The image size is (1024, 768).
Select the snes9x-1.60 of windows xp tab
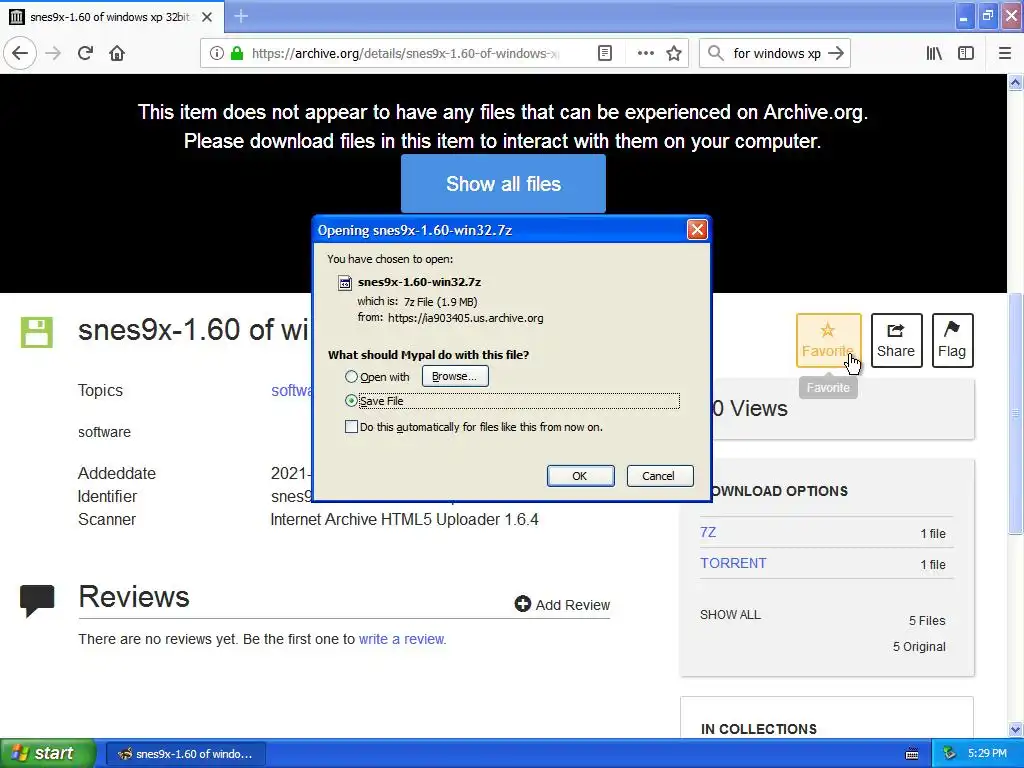[110, 17]
